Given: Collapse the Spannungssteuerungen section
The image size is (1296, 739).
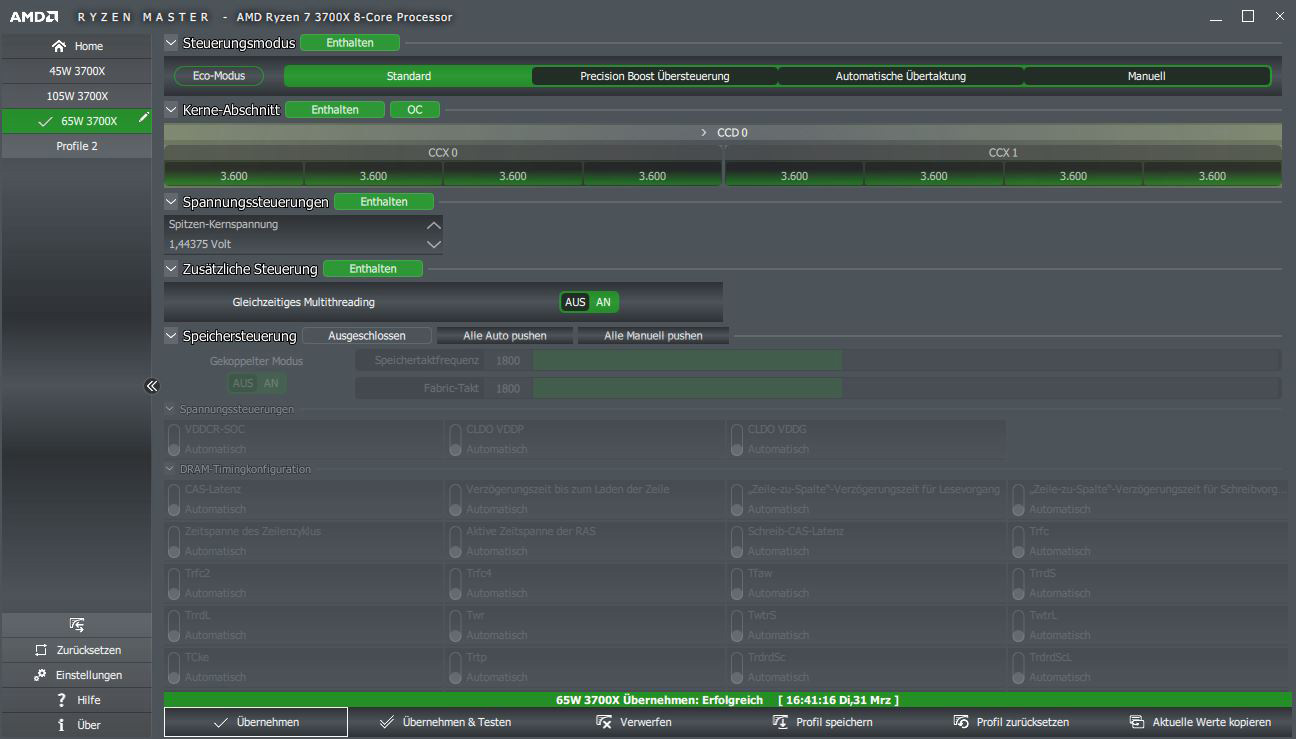Looking at the screenshot, I should point(171,202).
